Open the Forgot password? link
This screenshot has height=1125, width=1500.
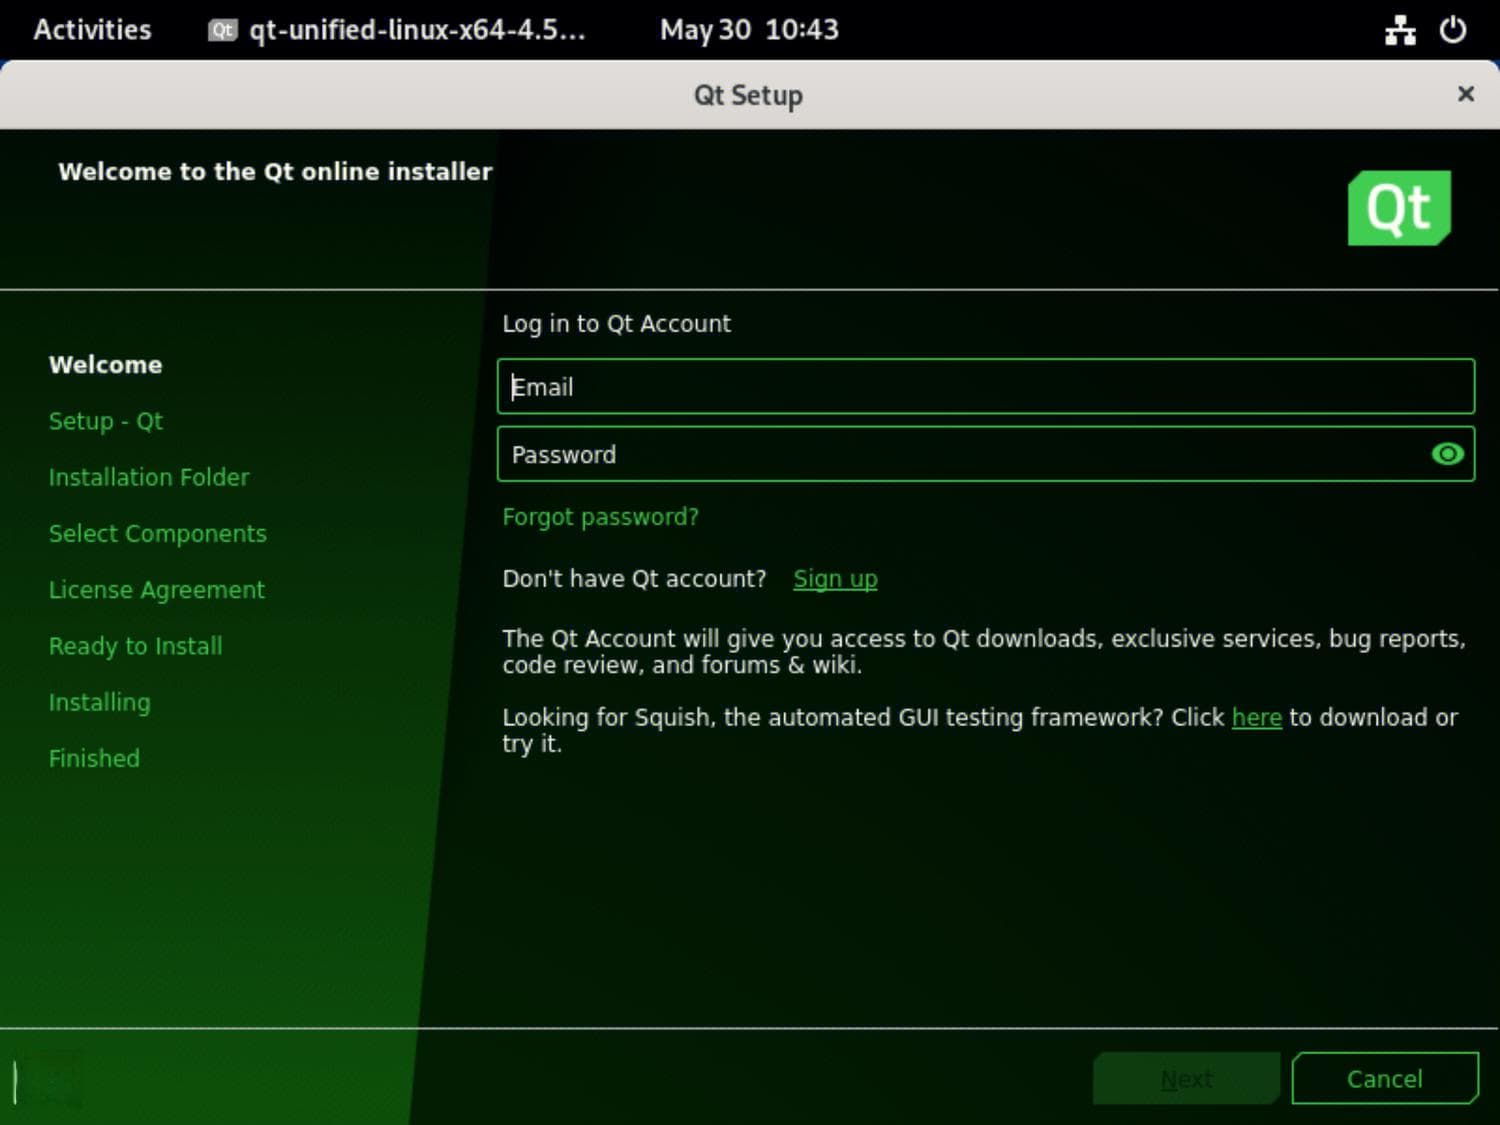click(600, 517)
